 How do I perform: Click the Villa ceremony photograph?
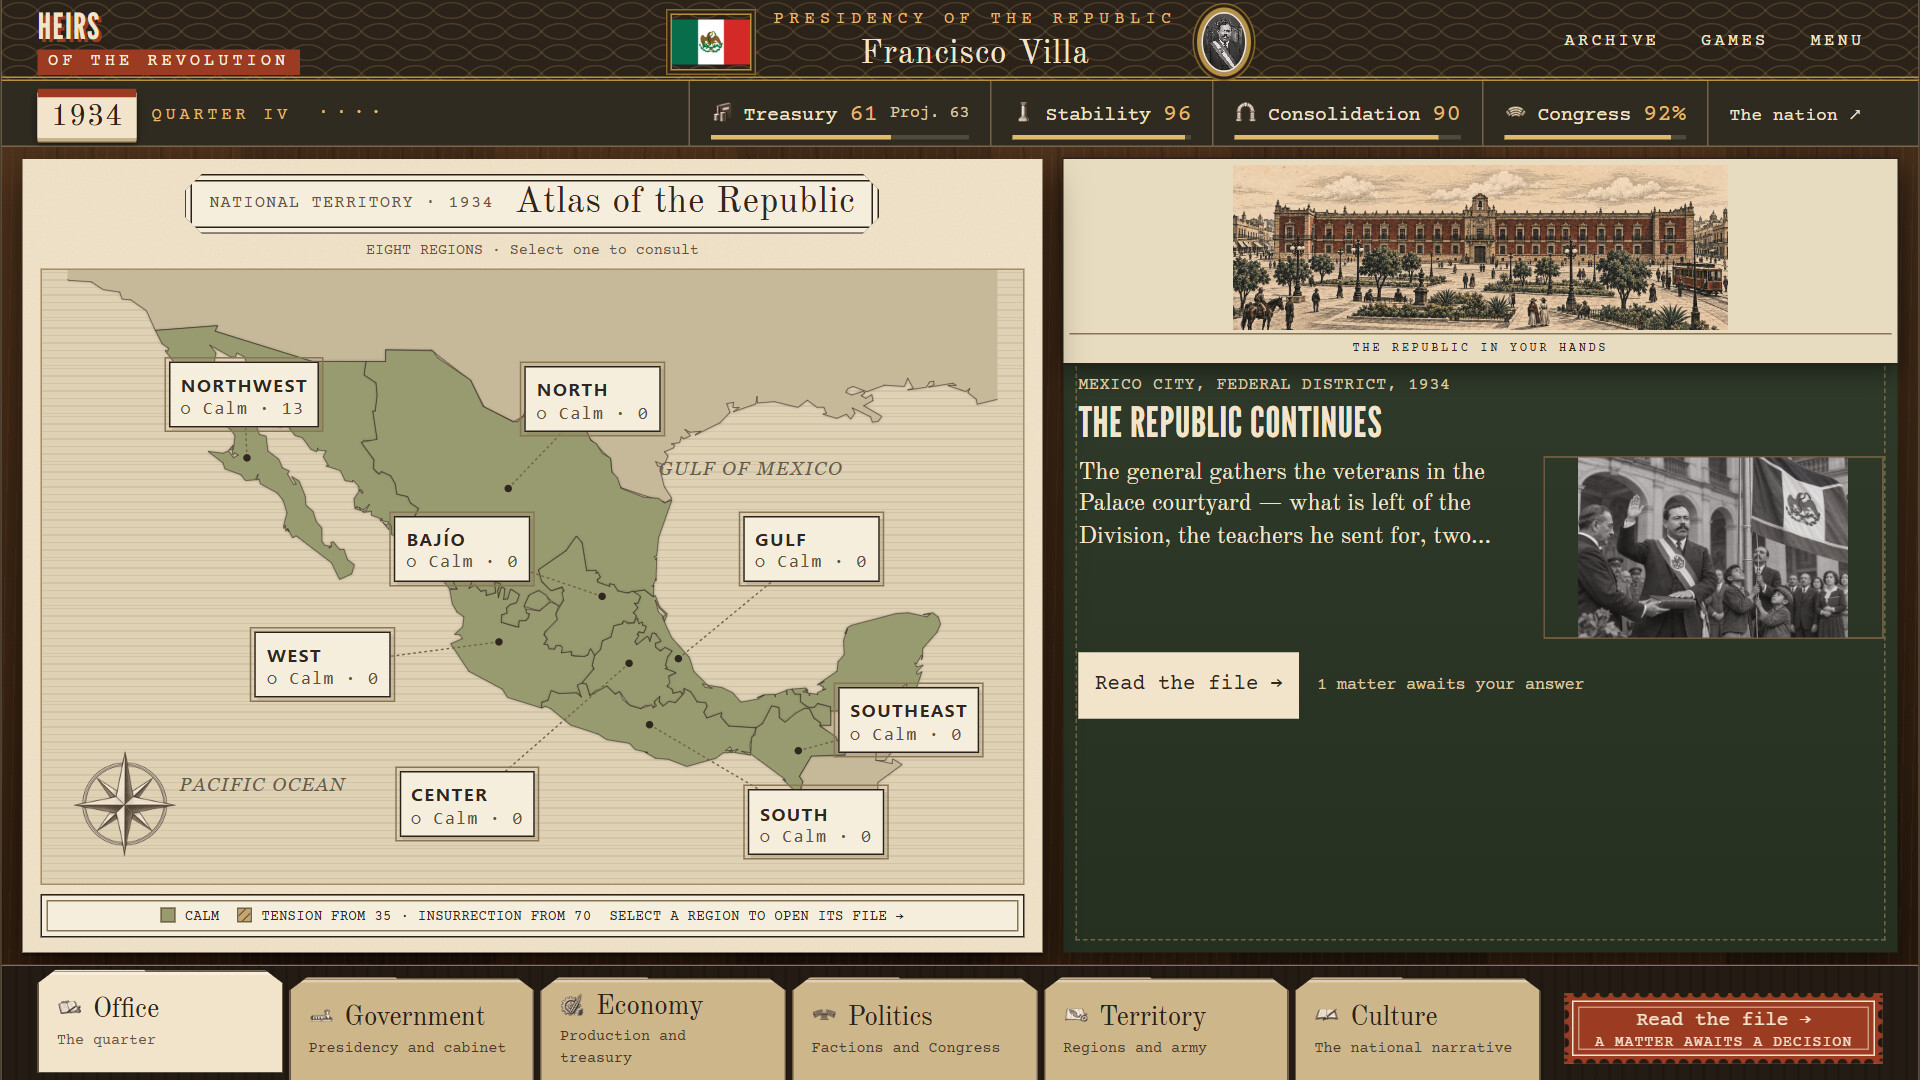(1713, 547)
